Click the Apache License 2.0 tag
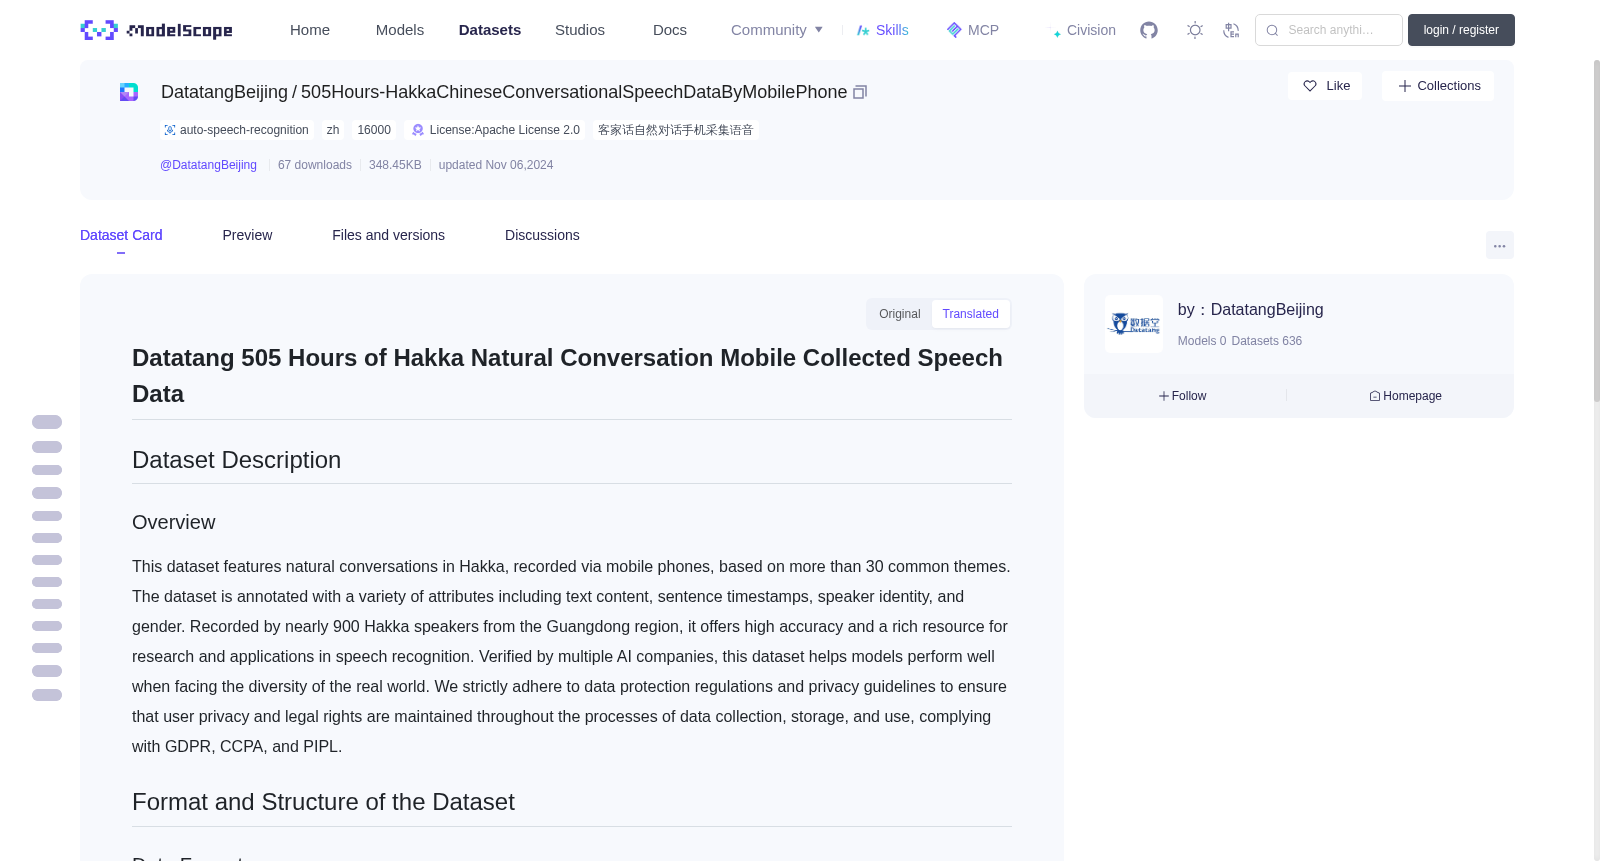 tap(496, 130)
